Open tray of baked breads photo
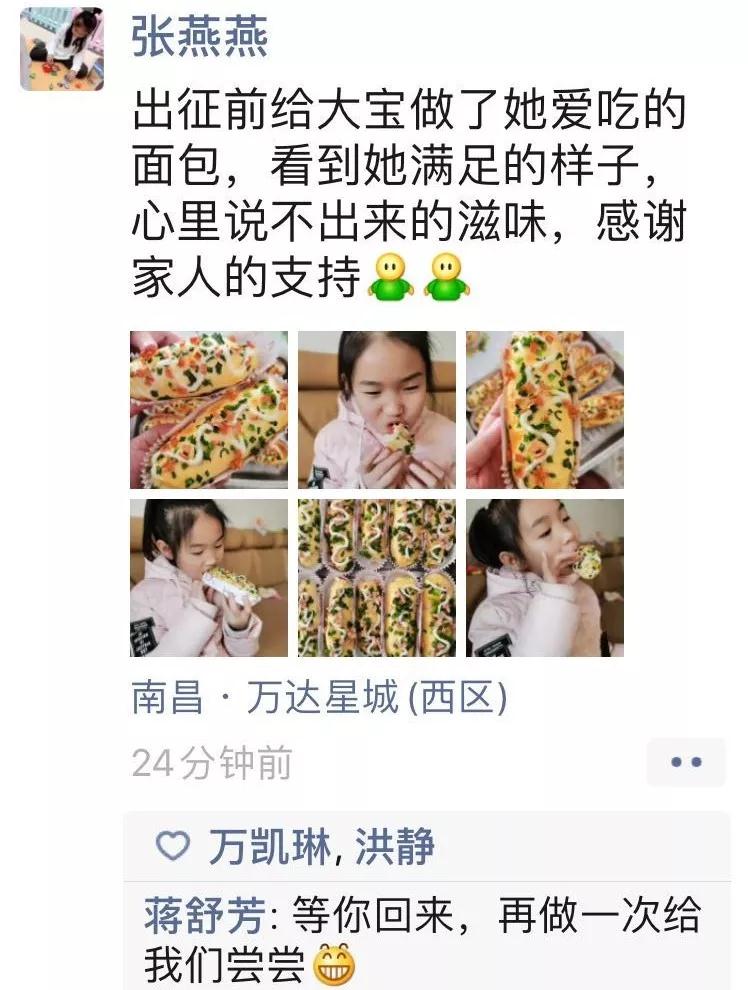This screenshot has width=748, height=990. point(377,578)
